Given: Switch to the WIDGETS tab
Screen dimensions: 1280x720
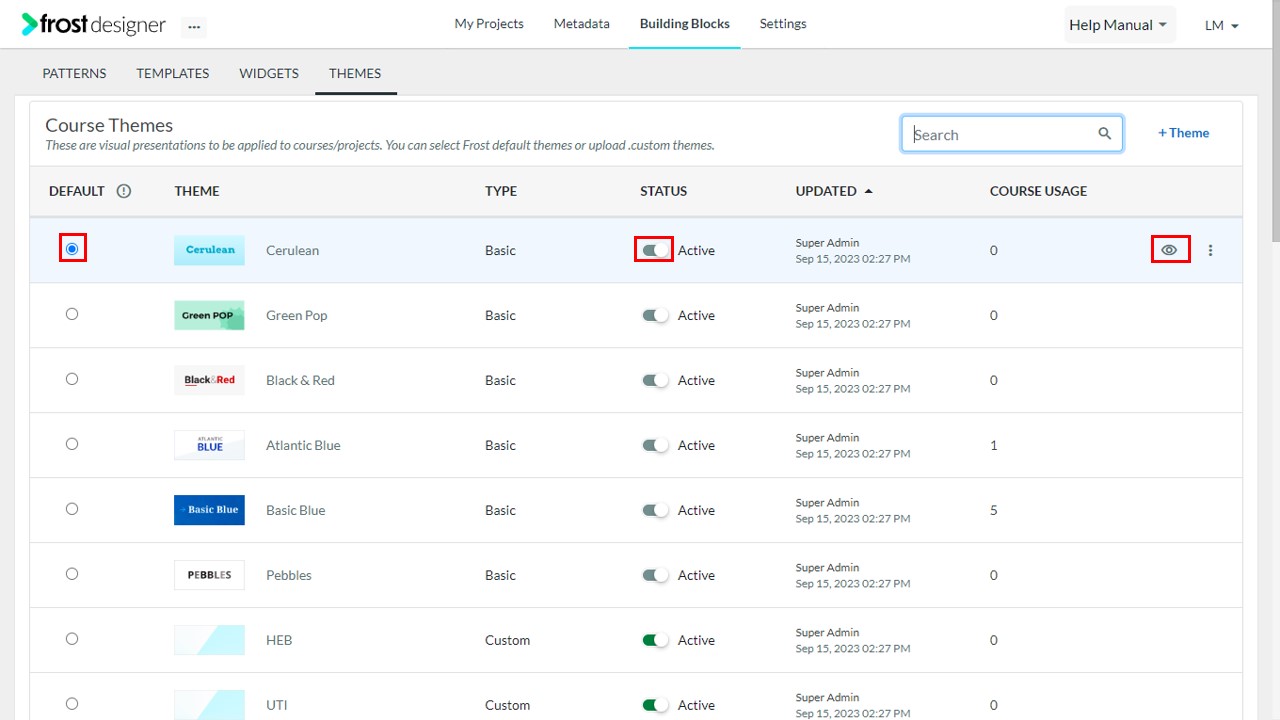Looking at the screenshot, I should point(269,73).
